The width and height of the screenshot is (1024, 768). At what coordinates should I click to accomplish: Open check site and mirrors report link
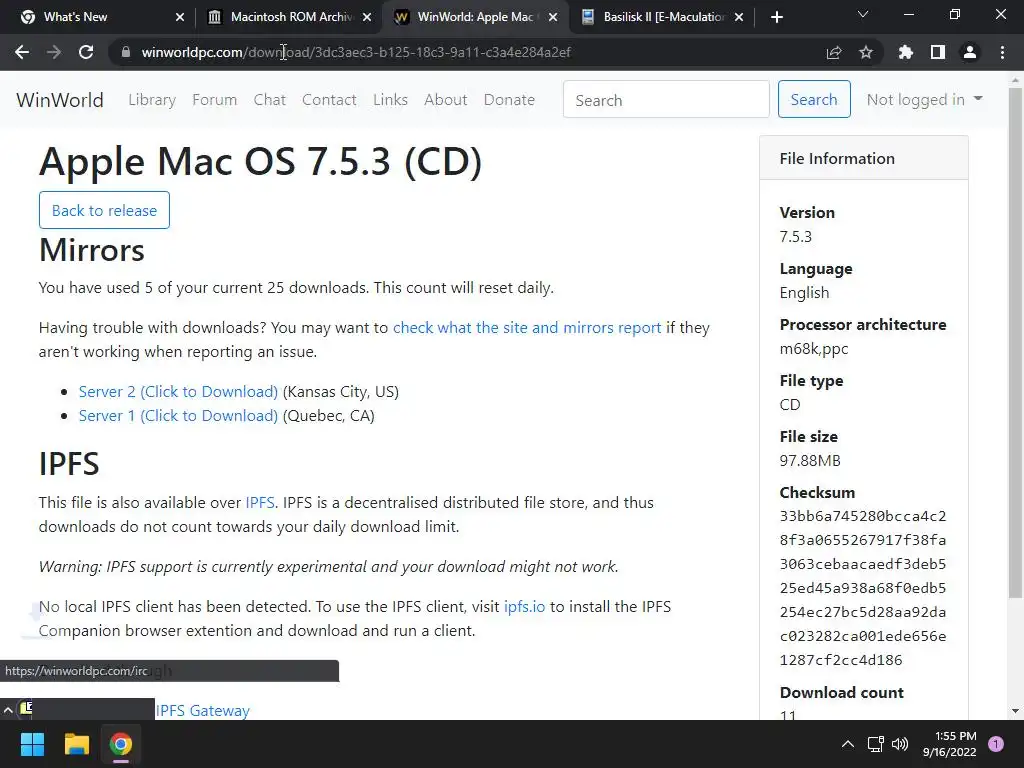[527, 328]
